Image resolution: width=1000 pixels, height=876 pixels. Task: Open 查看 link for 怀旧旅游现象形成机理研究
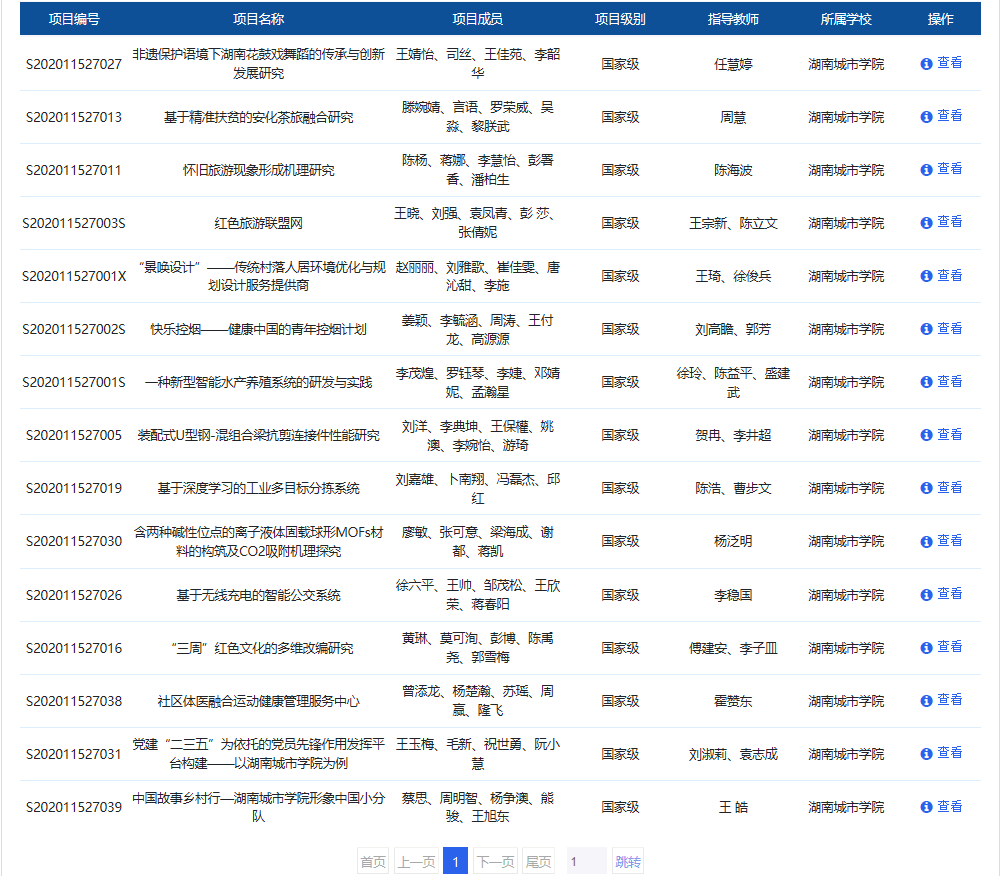pos(949,169)
